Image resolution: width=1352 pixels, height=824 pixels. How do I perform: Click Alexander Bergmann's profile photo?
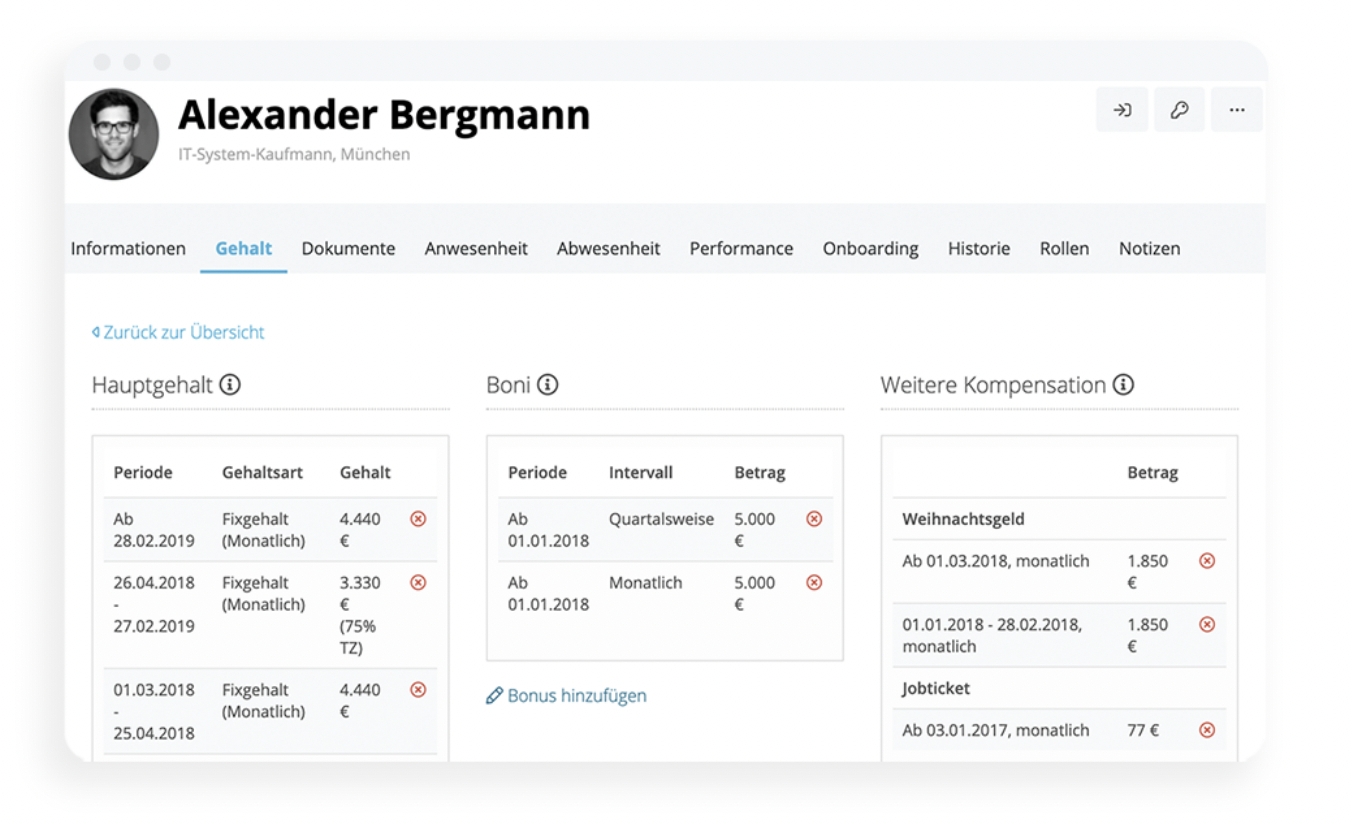[x=113, y=134]
